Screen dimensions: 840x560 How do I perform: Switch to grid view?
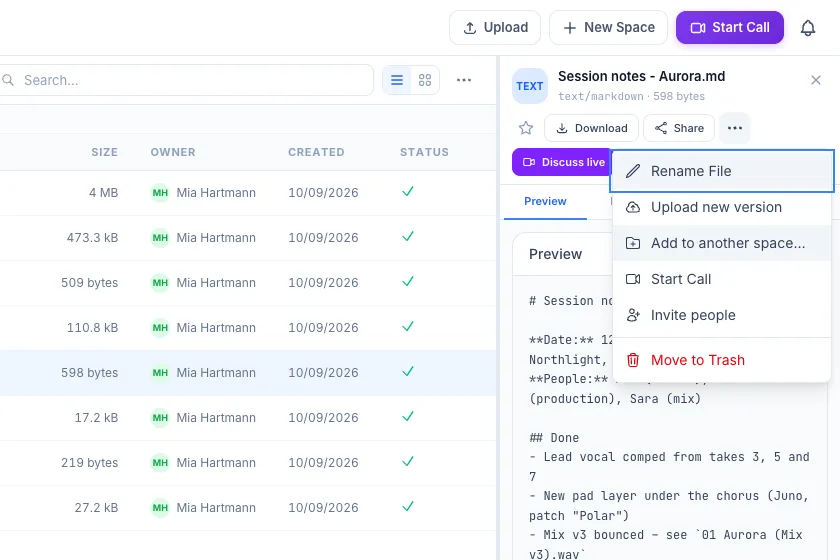[425, 80]
